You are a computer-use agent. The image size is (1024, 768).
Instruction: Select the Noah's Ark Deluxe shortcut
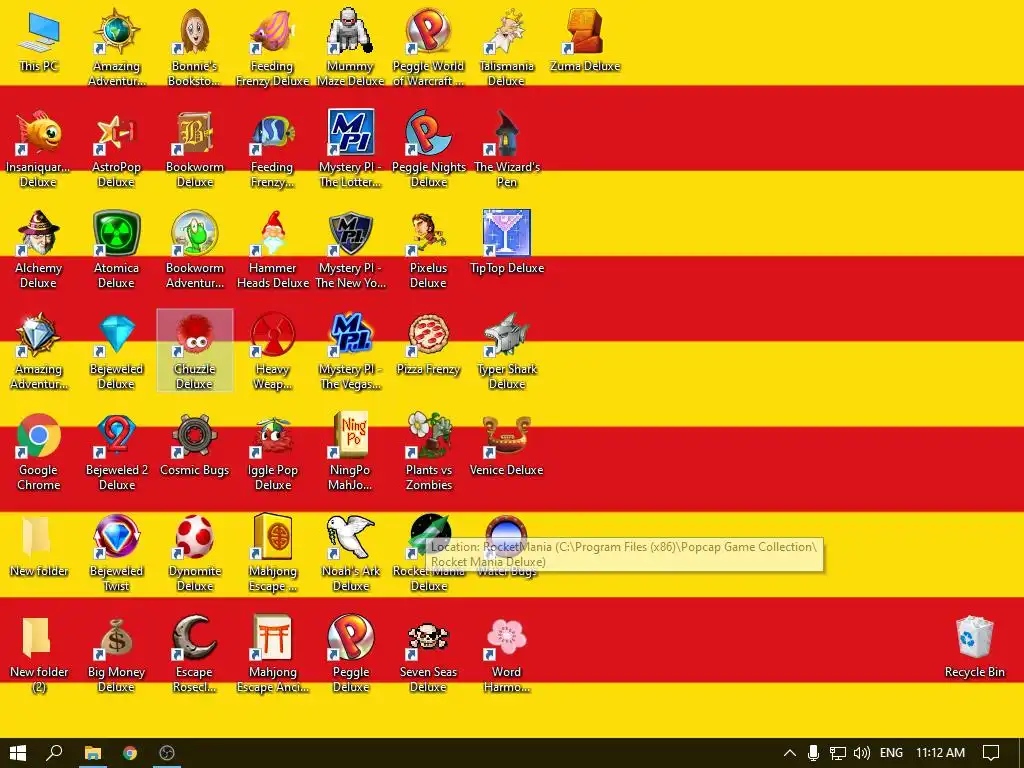coord(351,553)
